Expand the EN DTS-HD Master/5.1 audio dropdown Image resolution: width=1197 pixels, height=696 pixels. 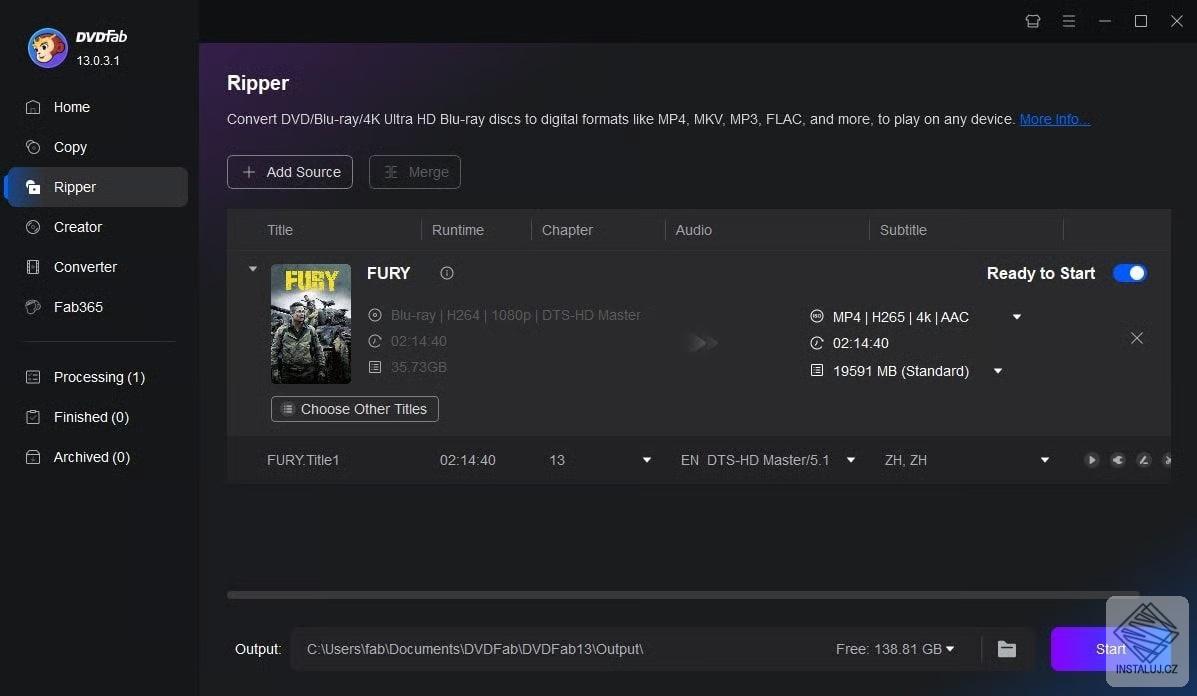pyautogui.click(x=850, y=460)
